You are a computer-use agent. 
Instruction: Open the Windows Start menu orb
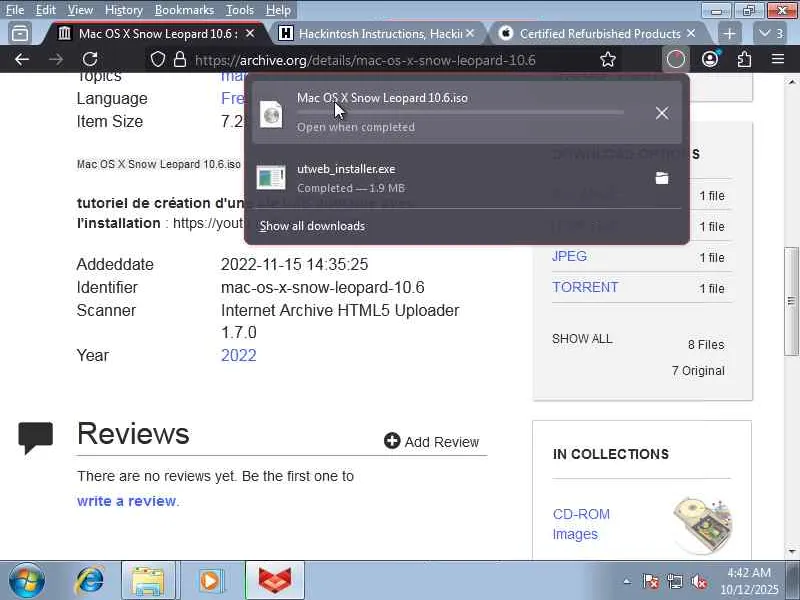27,581
